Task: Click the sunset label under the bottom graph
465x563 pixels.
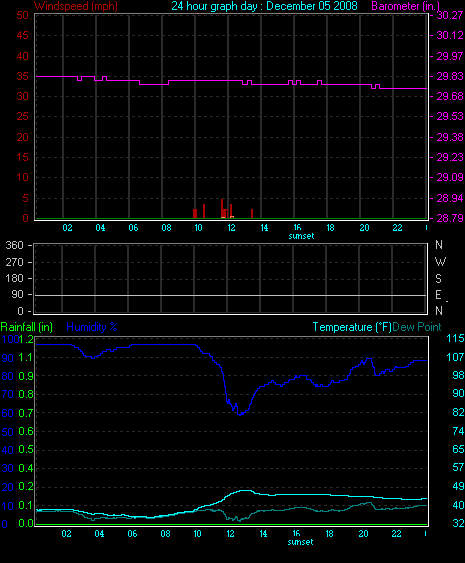Action: pyautogui.click(x=300, y=542)
